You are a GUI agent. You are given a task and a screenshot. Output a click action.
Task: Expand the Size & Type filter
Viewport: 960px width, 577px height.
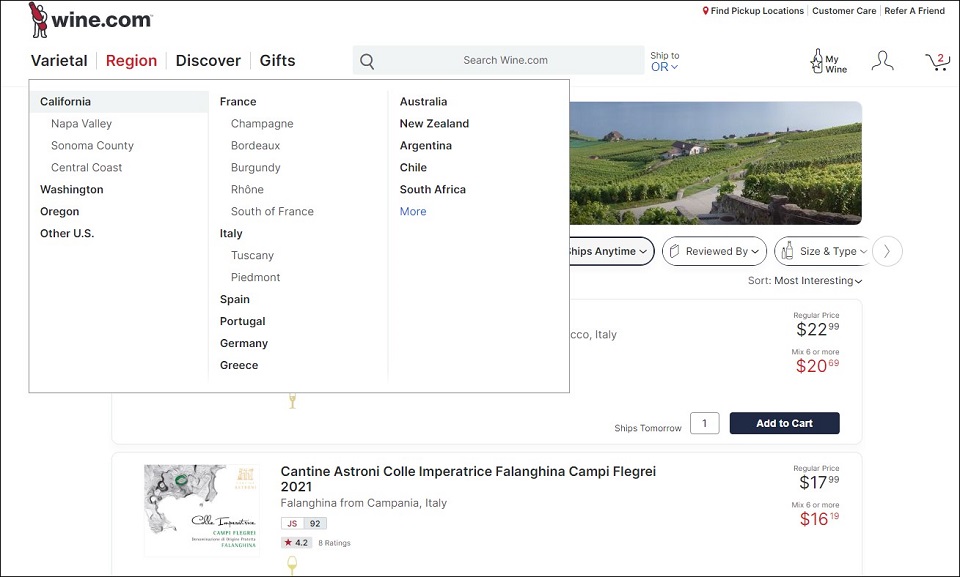point(824,251)
